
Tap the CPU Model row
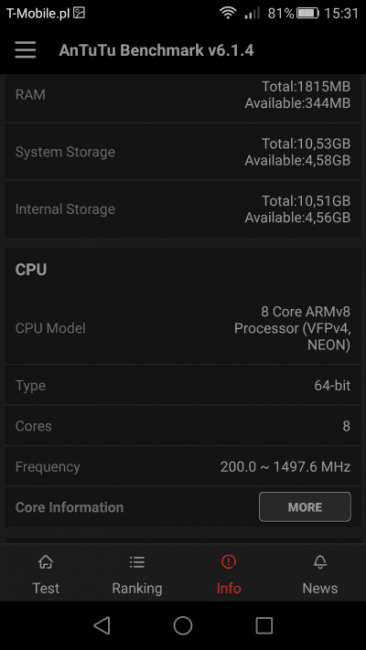[183, 328]
